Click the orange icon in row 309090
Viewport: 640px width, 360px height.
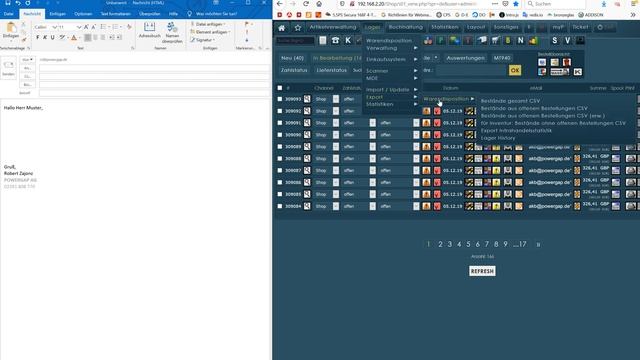pyautogui.click(x=427, y=135)
